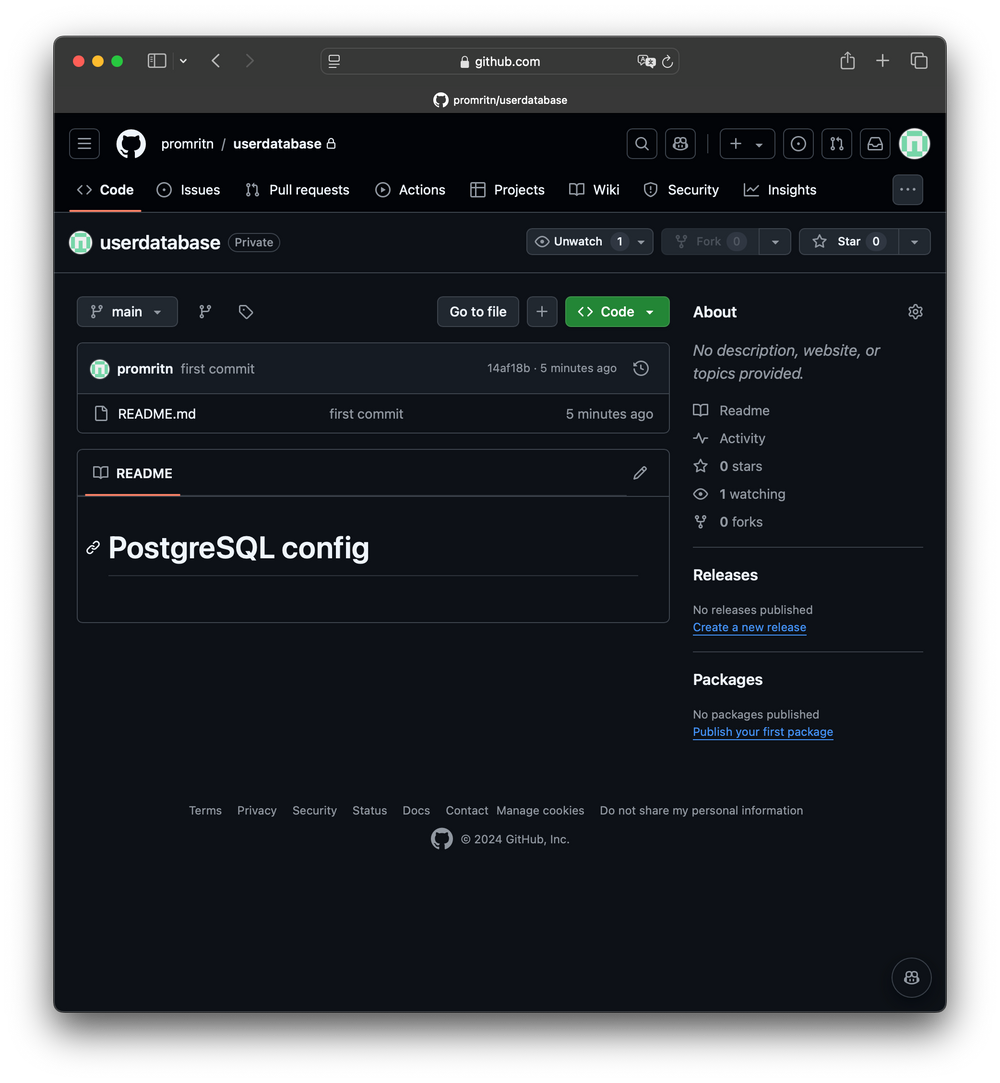Edit README with the pencil icon

pyautogui.click(x=640, y=473)
